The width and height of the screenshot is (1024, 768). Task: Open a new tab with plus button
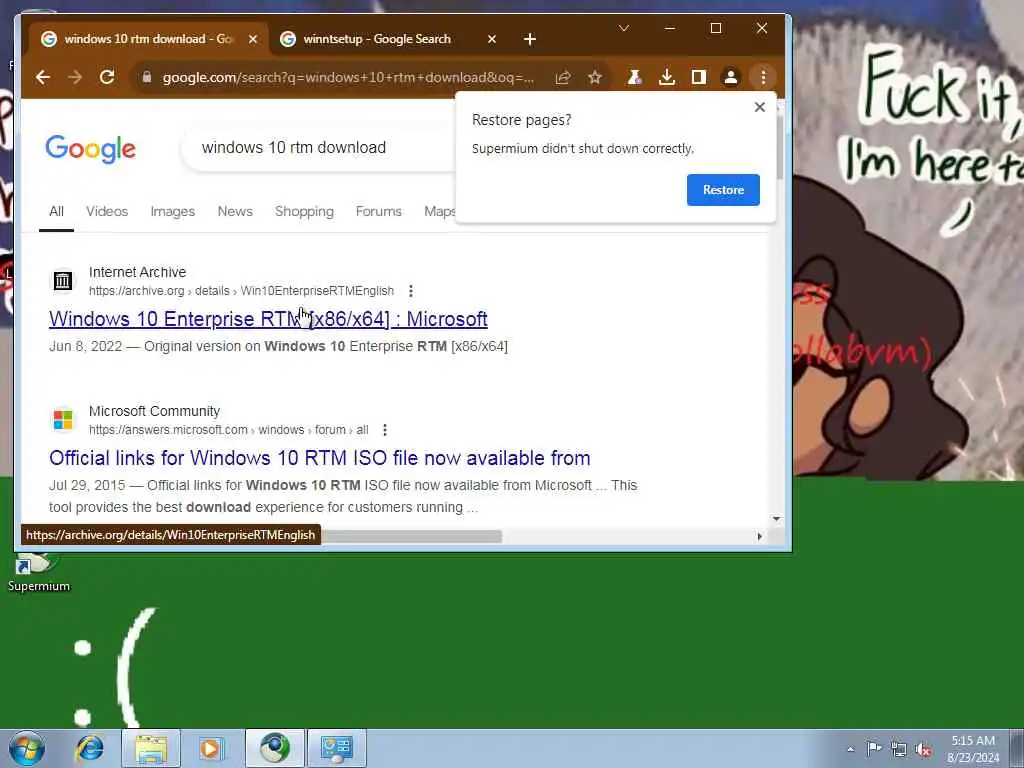(530, 39)
